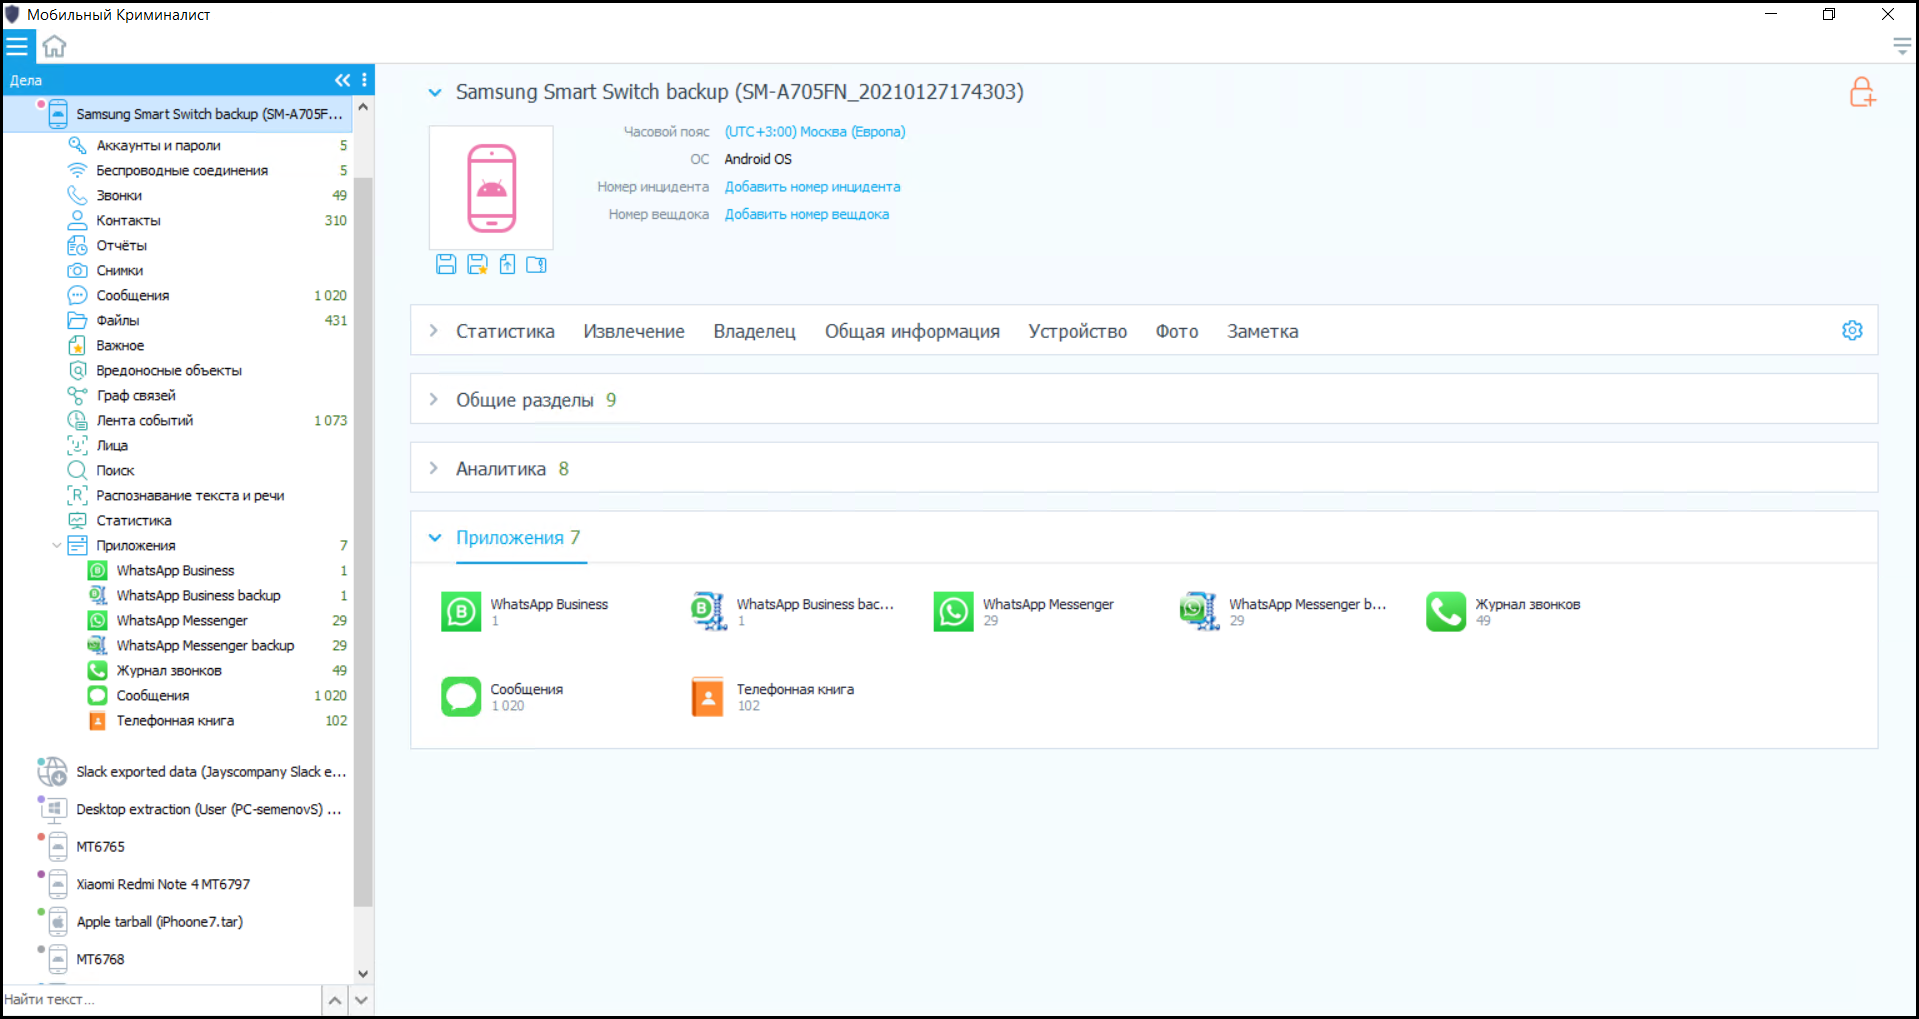Switch to the Извлечение tab

pyautogui.click(x=634, y=332)
